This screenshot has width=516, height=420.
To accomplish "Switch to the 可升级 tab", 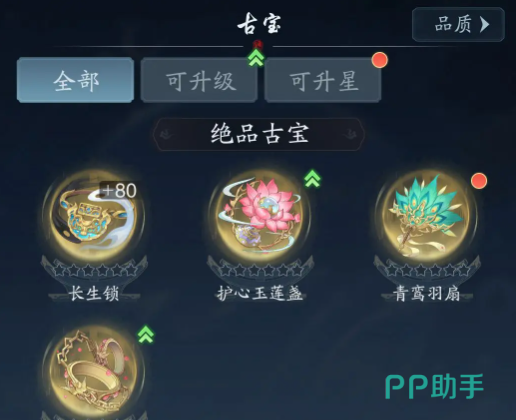I will point(199,80).
